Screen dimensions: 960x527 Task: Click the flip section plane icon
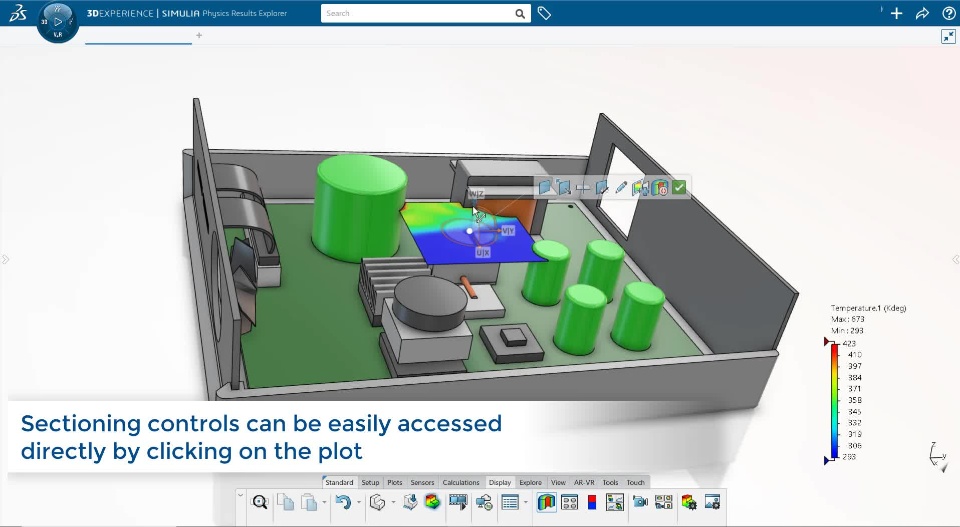602,188
